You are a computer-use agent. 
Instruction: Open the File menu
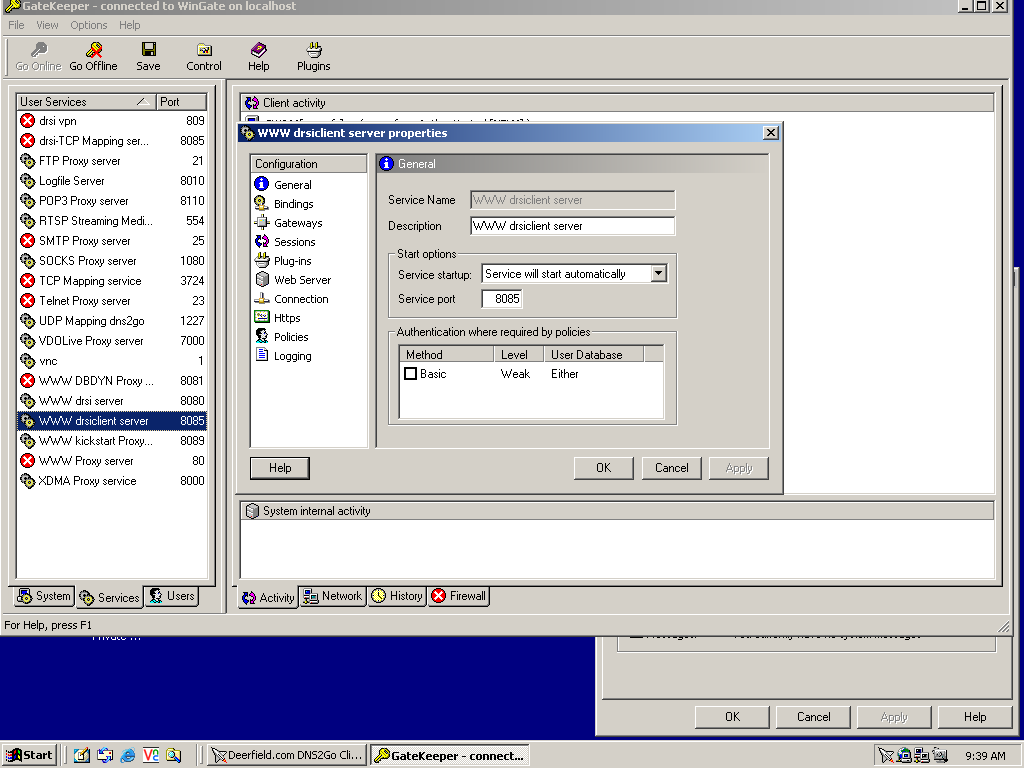pyautogui.click(x=16, y=25)
